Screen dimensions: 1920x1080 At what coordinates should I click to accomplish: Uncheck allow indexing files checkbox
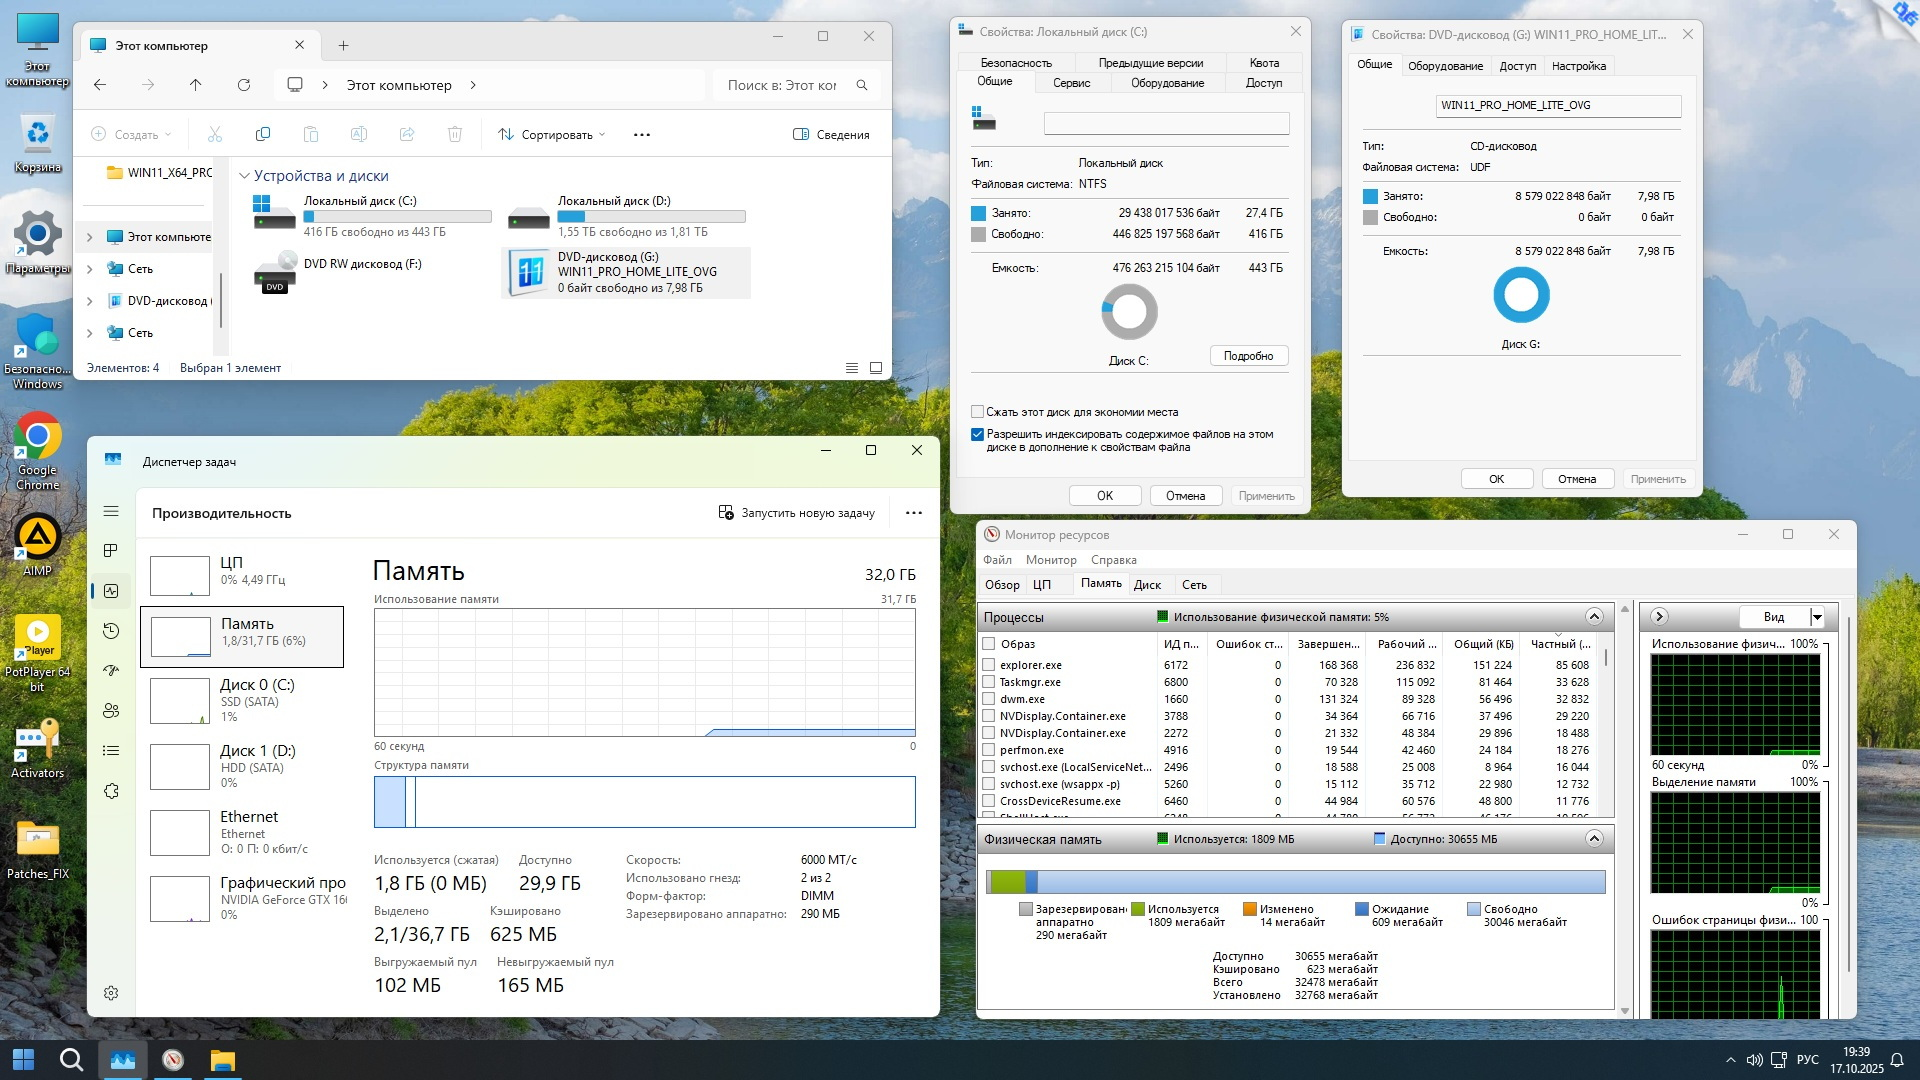(x=977, y=434)
